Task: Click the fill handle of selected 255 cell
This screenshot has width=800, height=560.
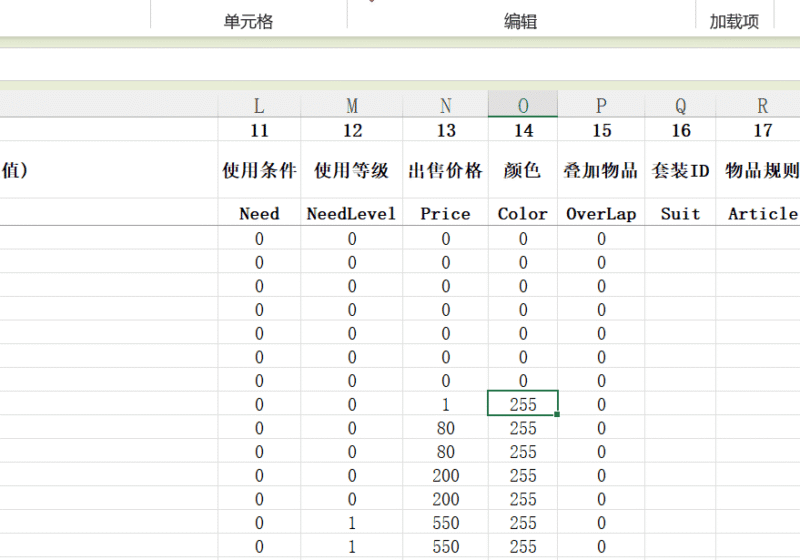Action: [x=557, y=414]
